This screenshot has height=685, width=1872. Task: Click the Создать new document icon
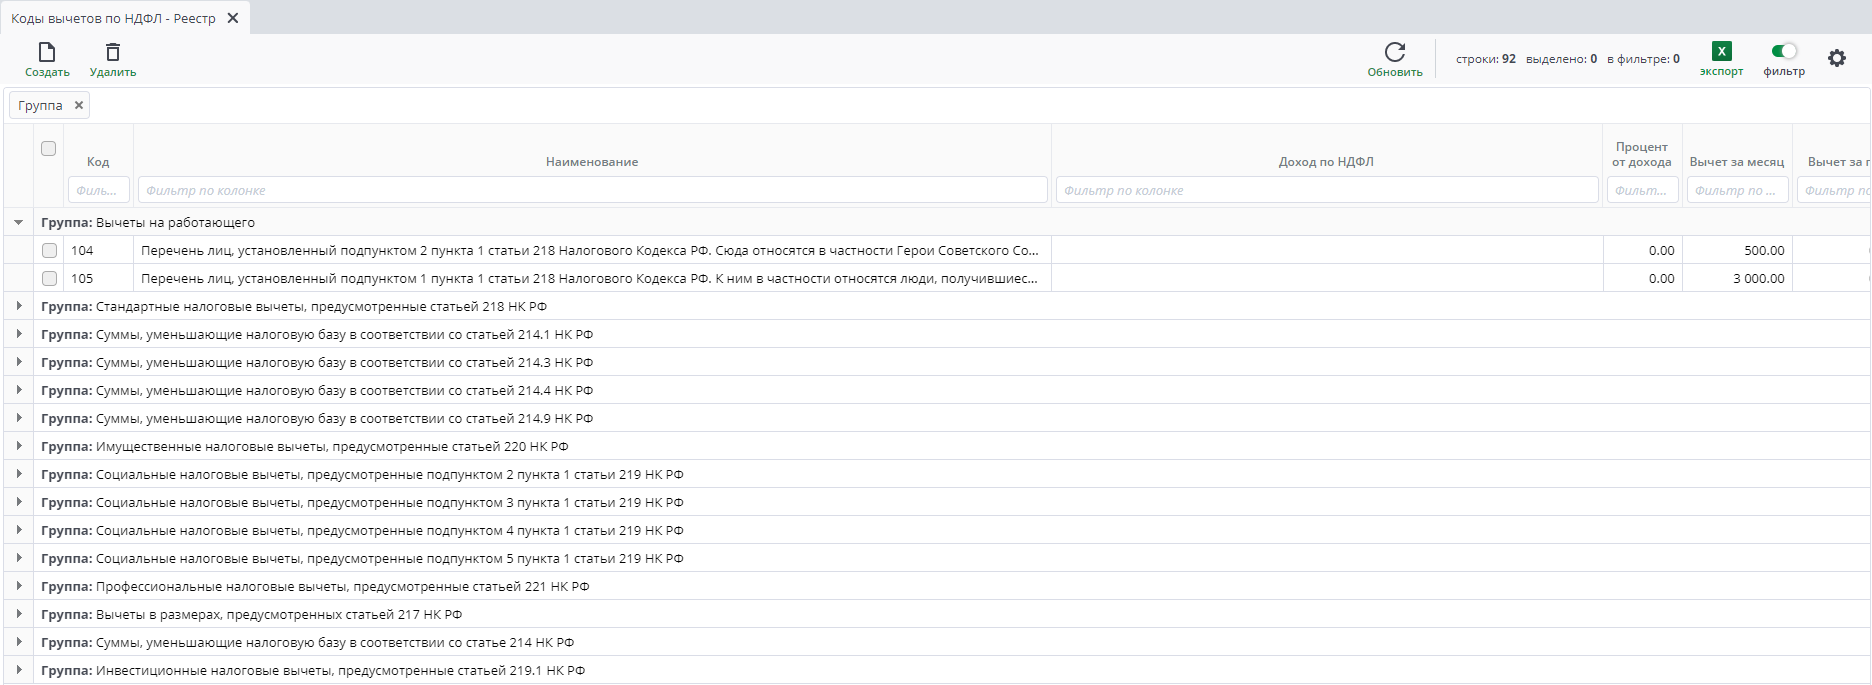(x=47, y=52)
